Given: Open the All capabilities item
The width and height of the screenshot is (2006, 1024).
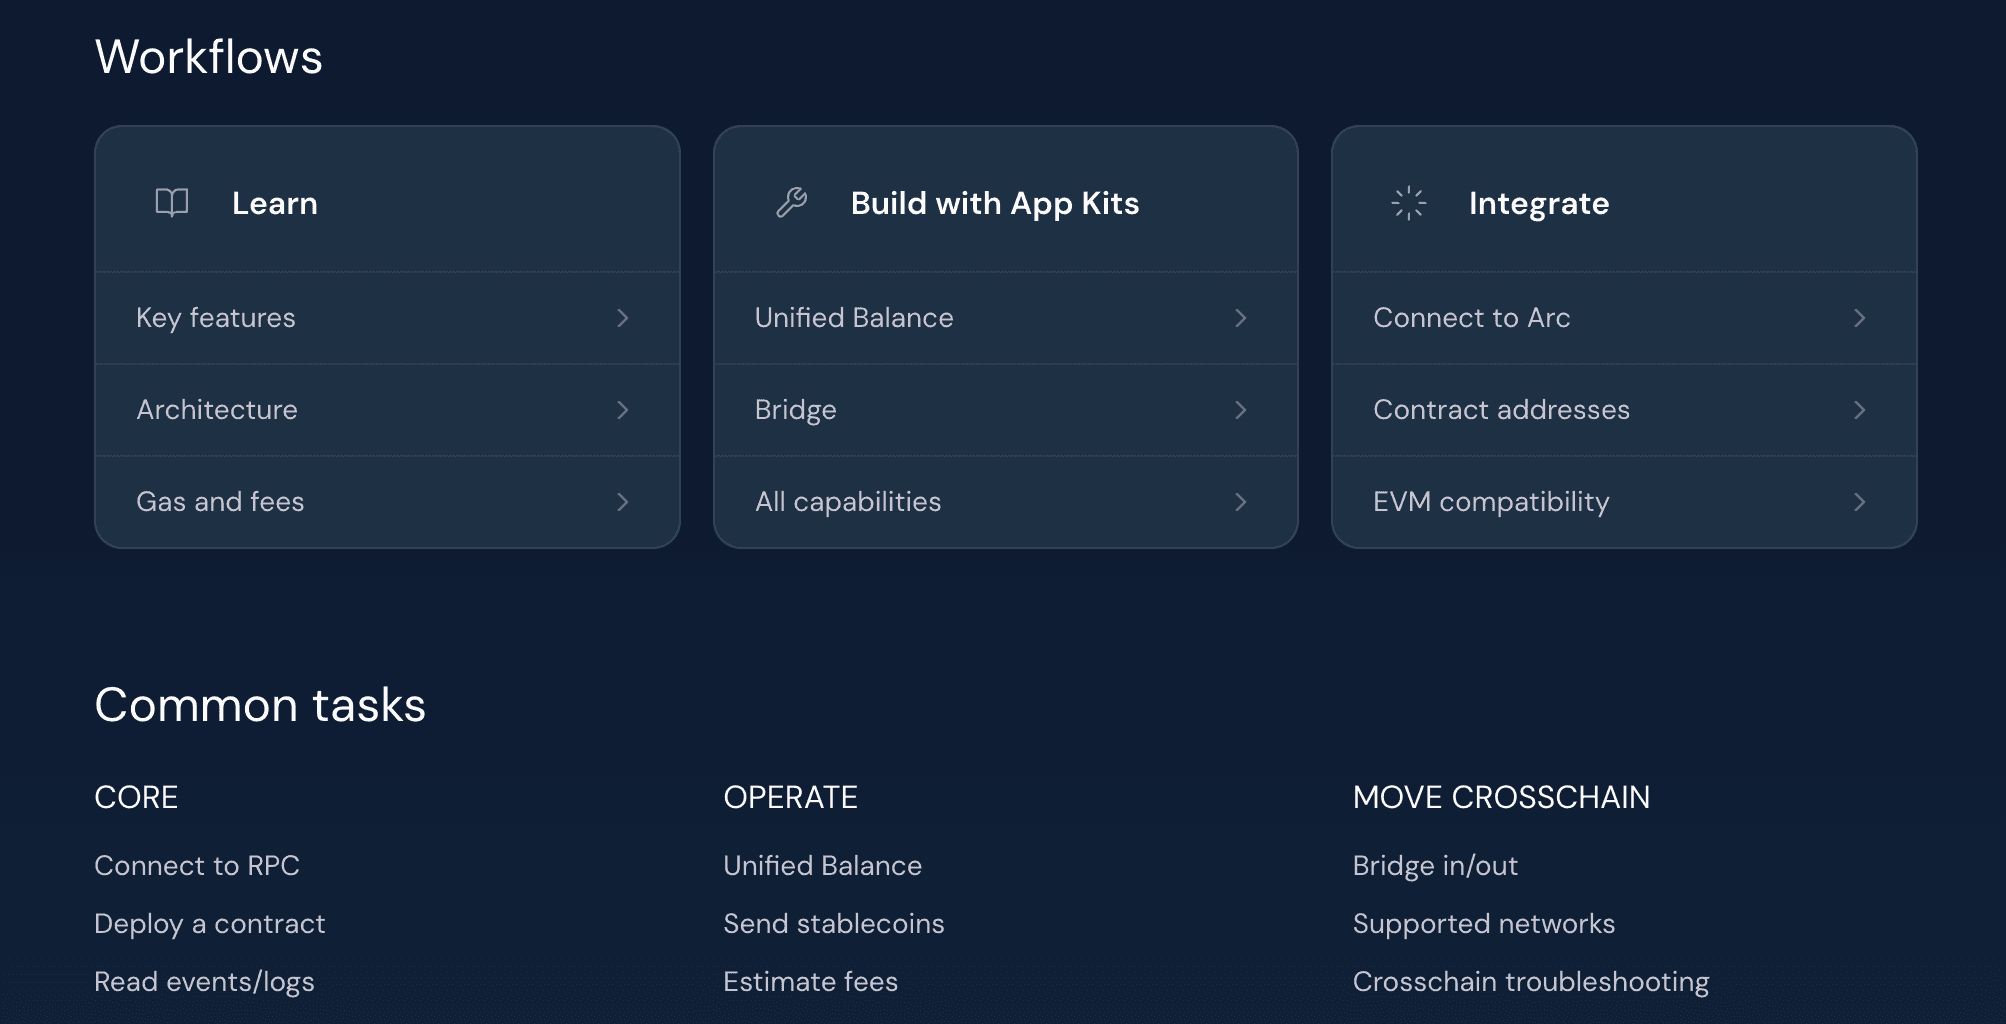Looking at the screenshot, I should (1006, 502).
